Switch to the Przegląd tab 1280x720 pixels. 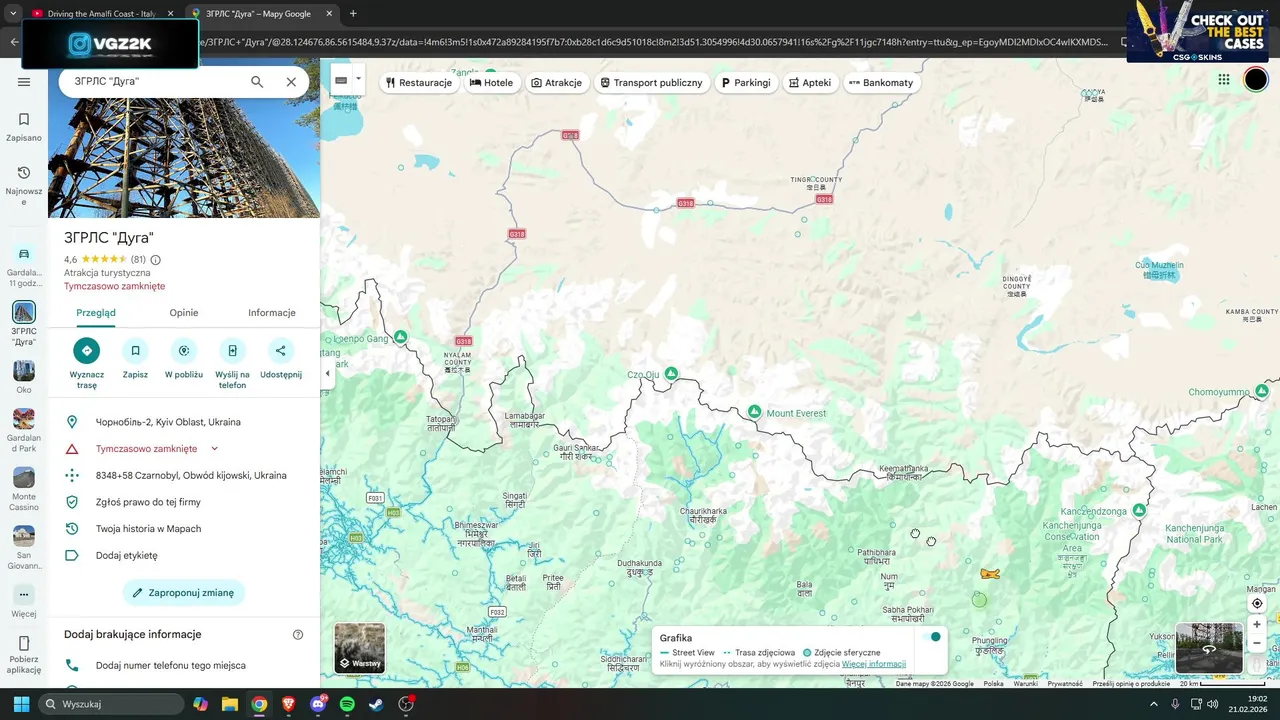[96, 313]
